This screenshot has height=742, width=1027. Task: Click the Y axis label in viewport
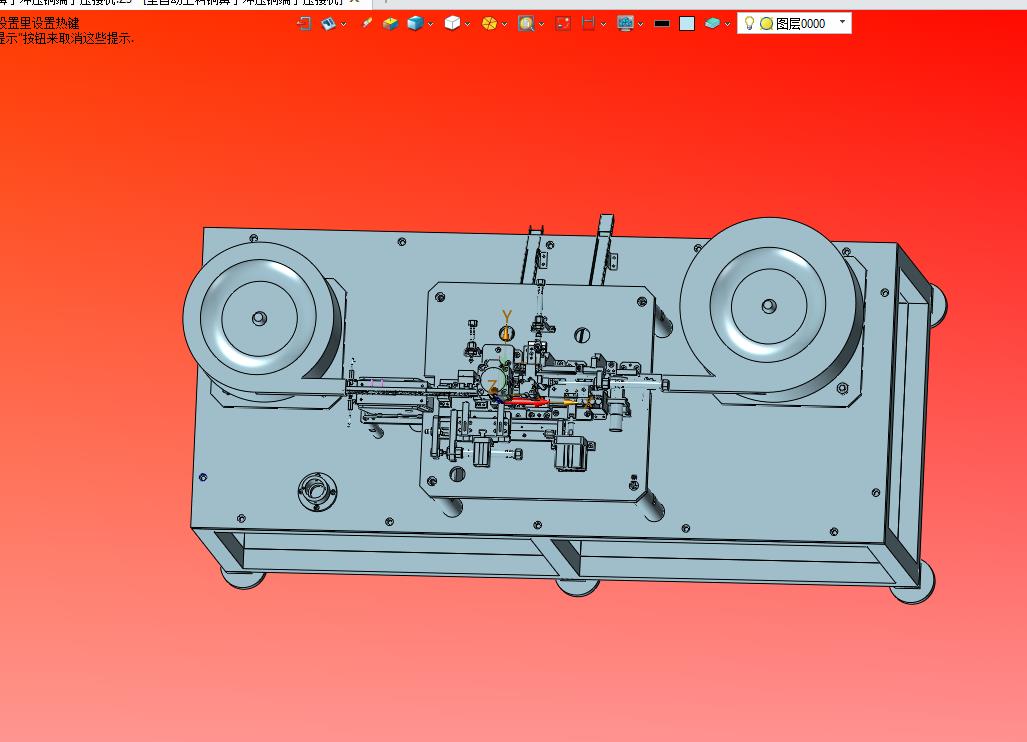[506, 316]
